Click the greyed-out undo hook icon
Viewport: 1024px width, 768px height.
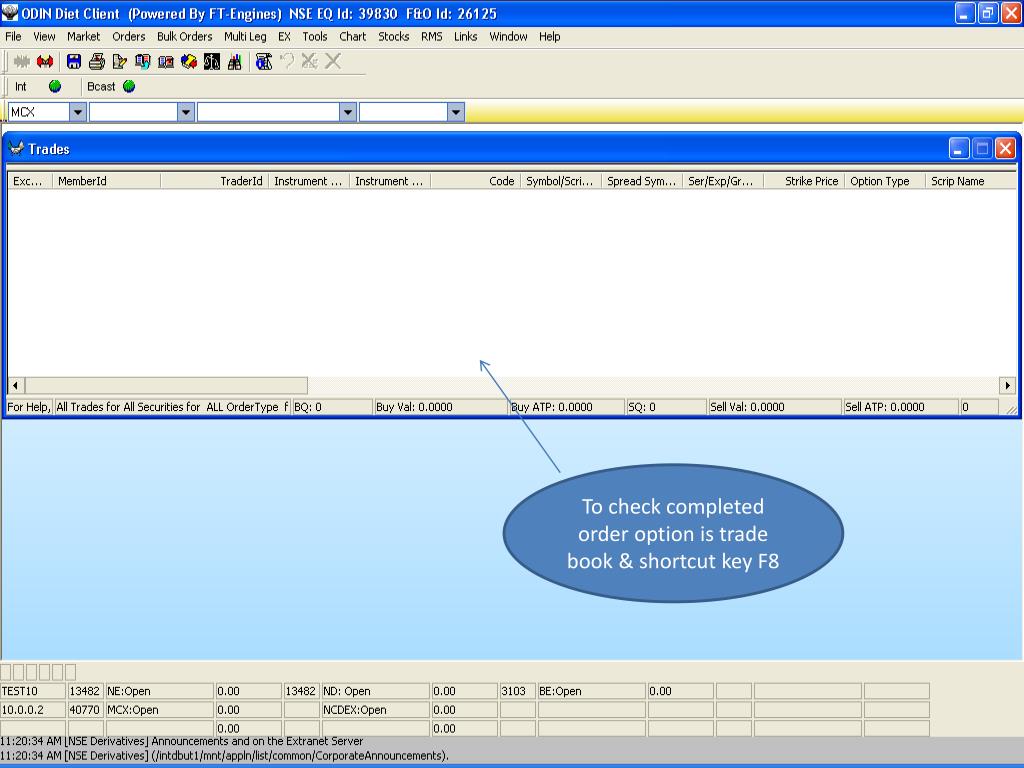pyautogui.click(x=287, y=62)
